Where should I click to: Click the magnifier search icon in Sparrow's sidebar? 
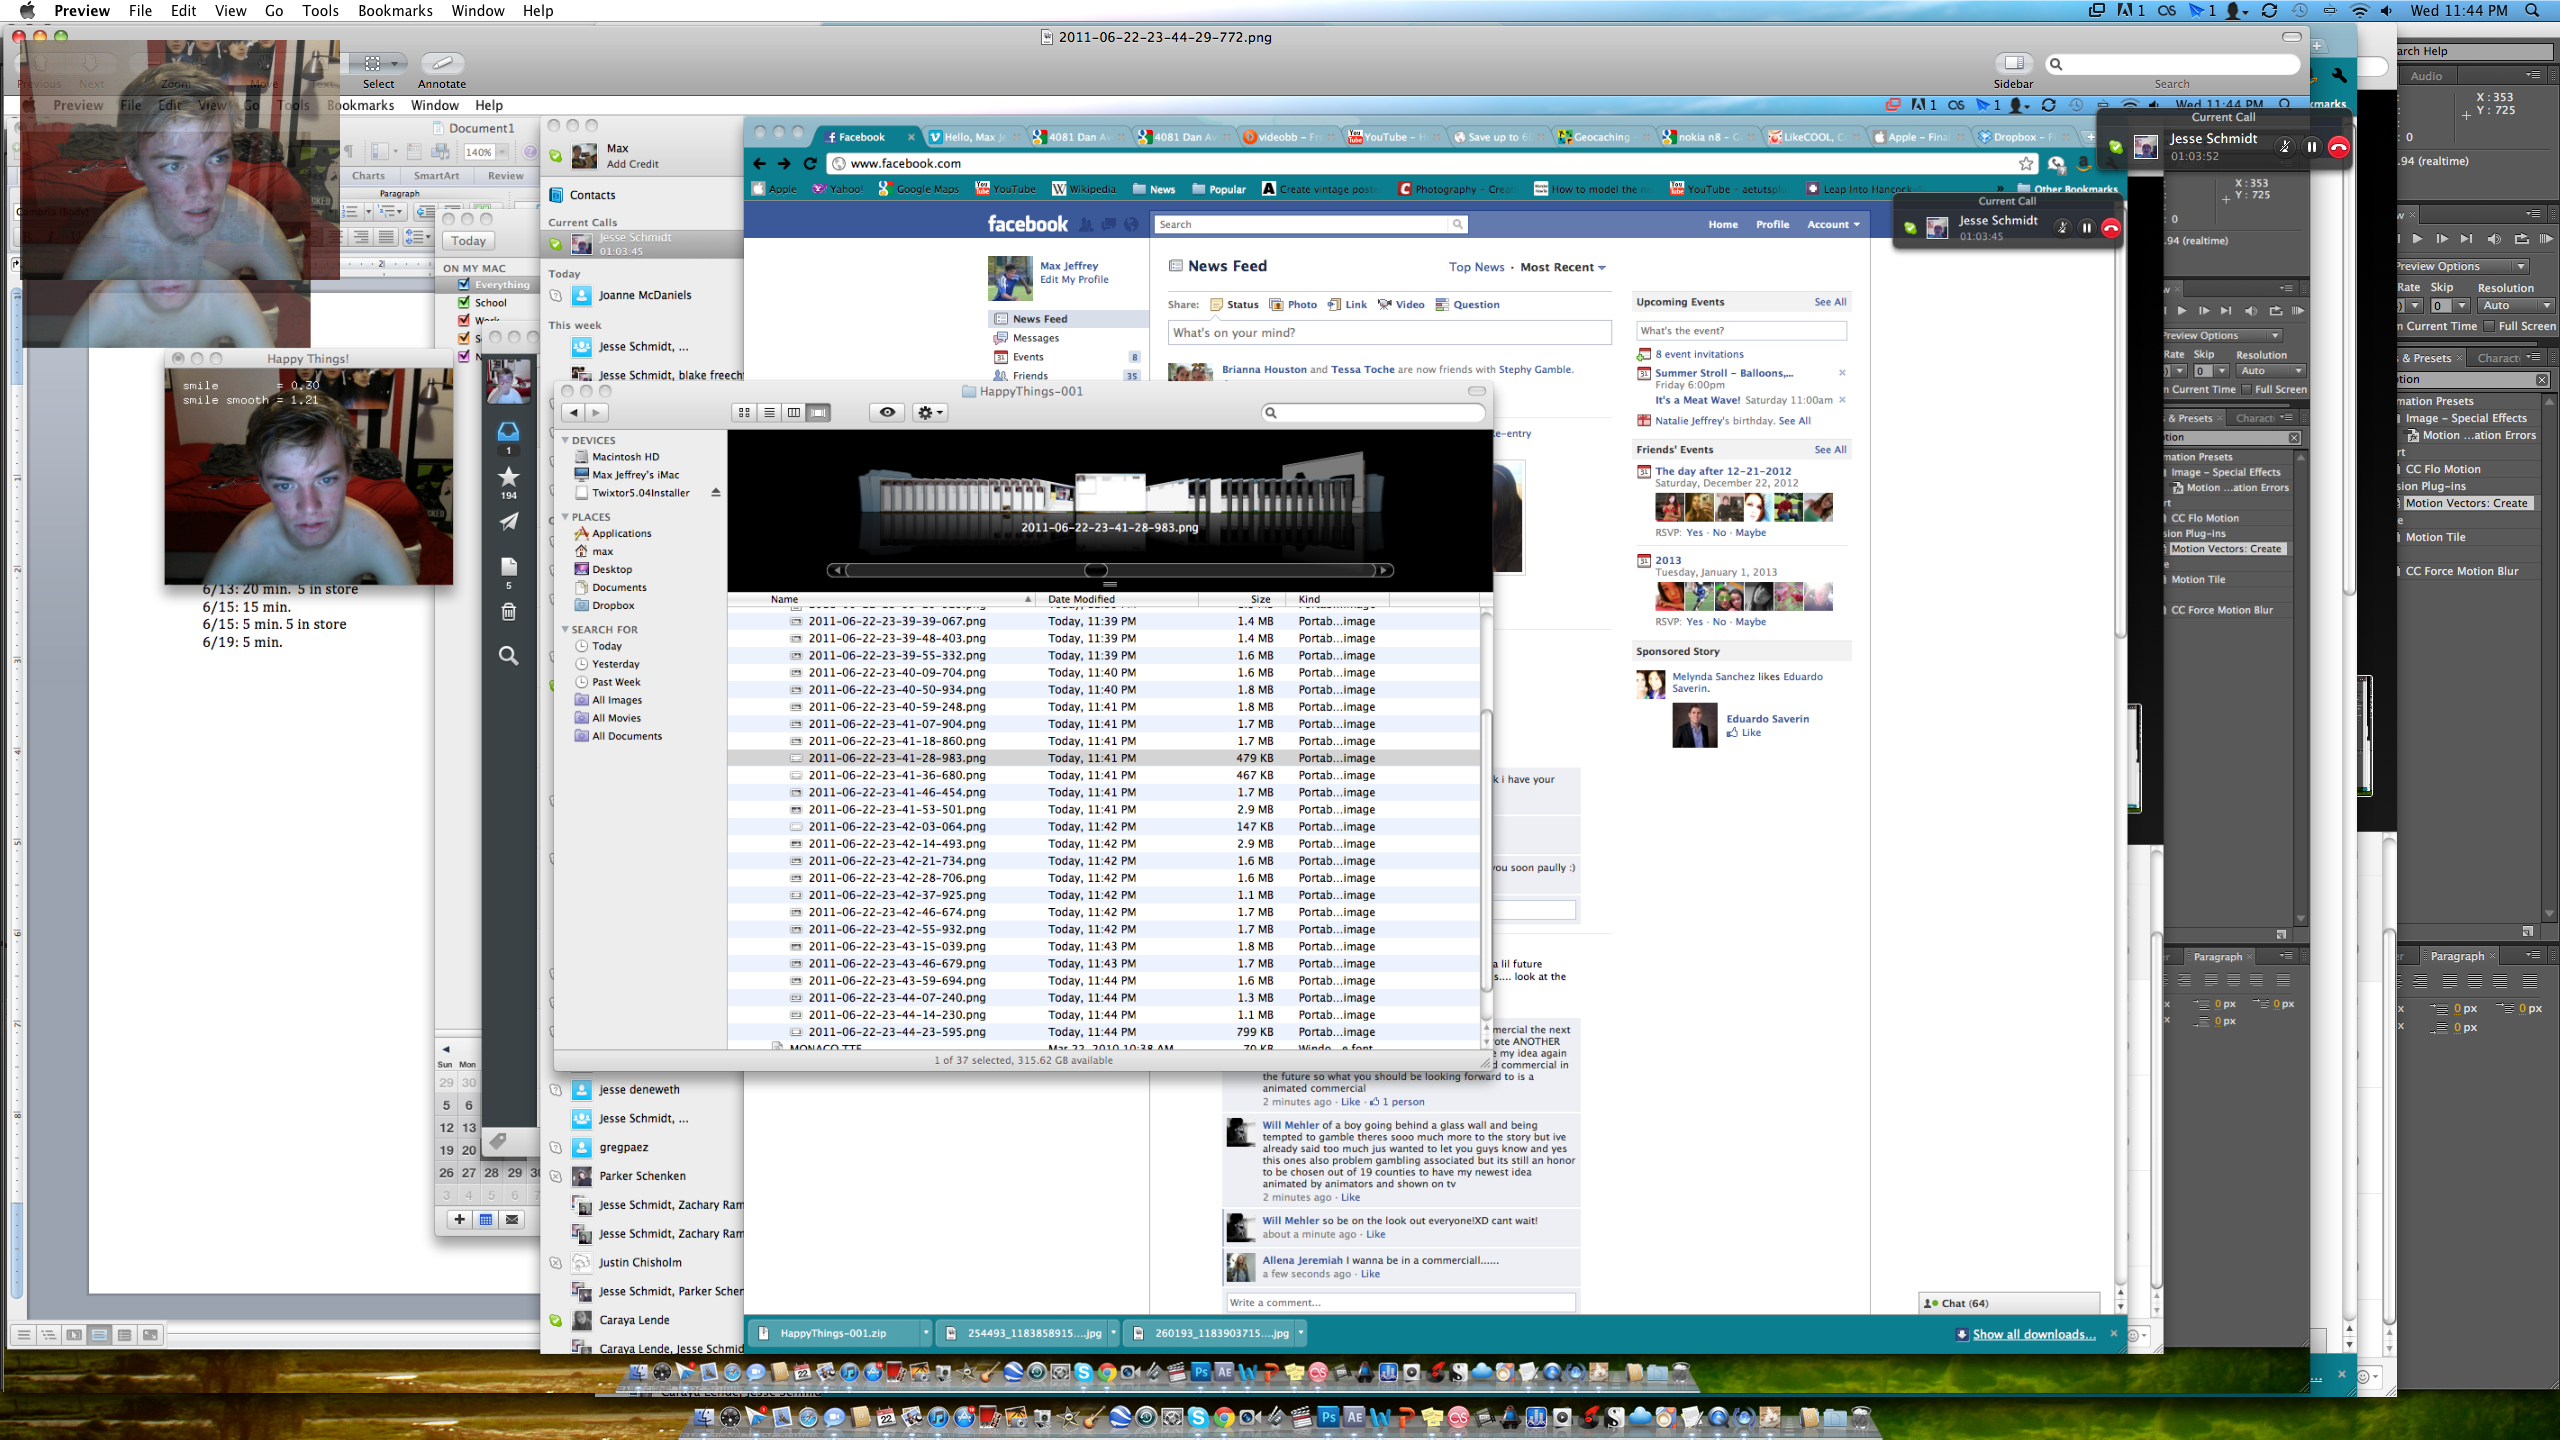(x=508, y=655)
